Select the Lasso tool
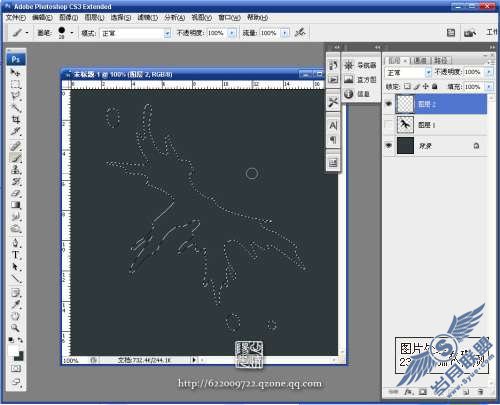500x405 pixels. click(15, 96)
